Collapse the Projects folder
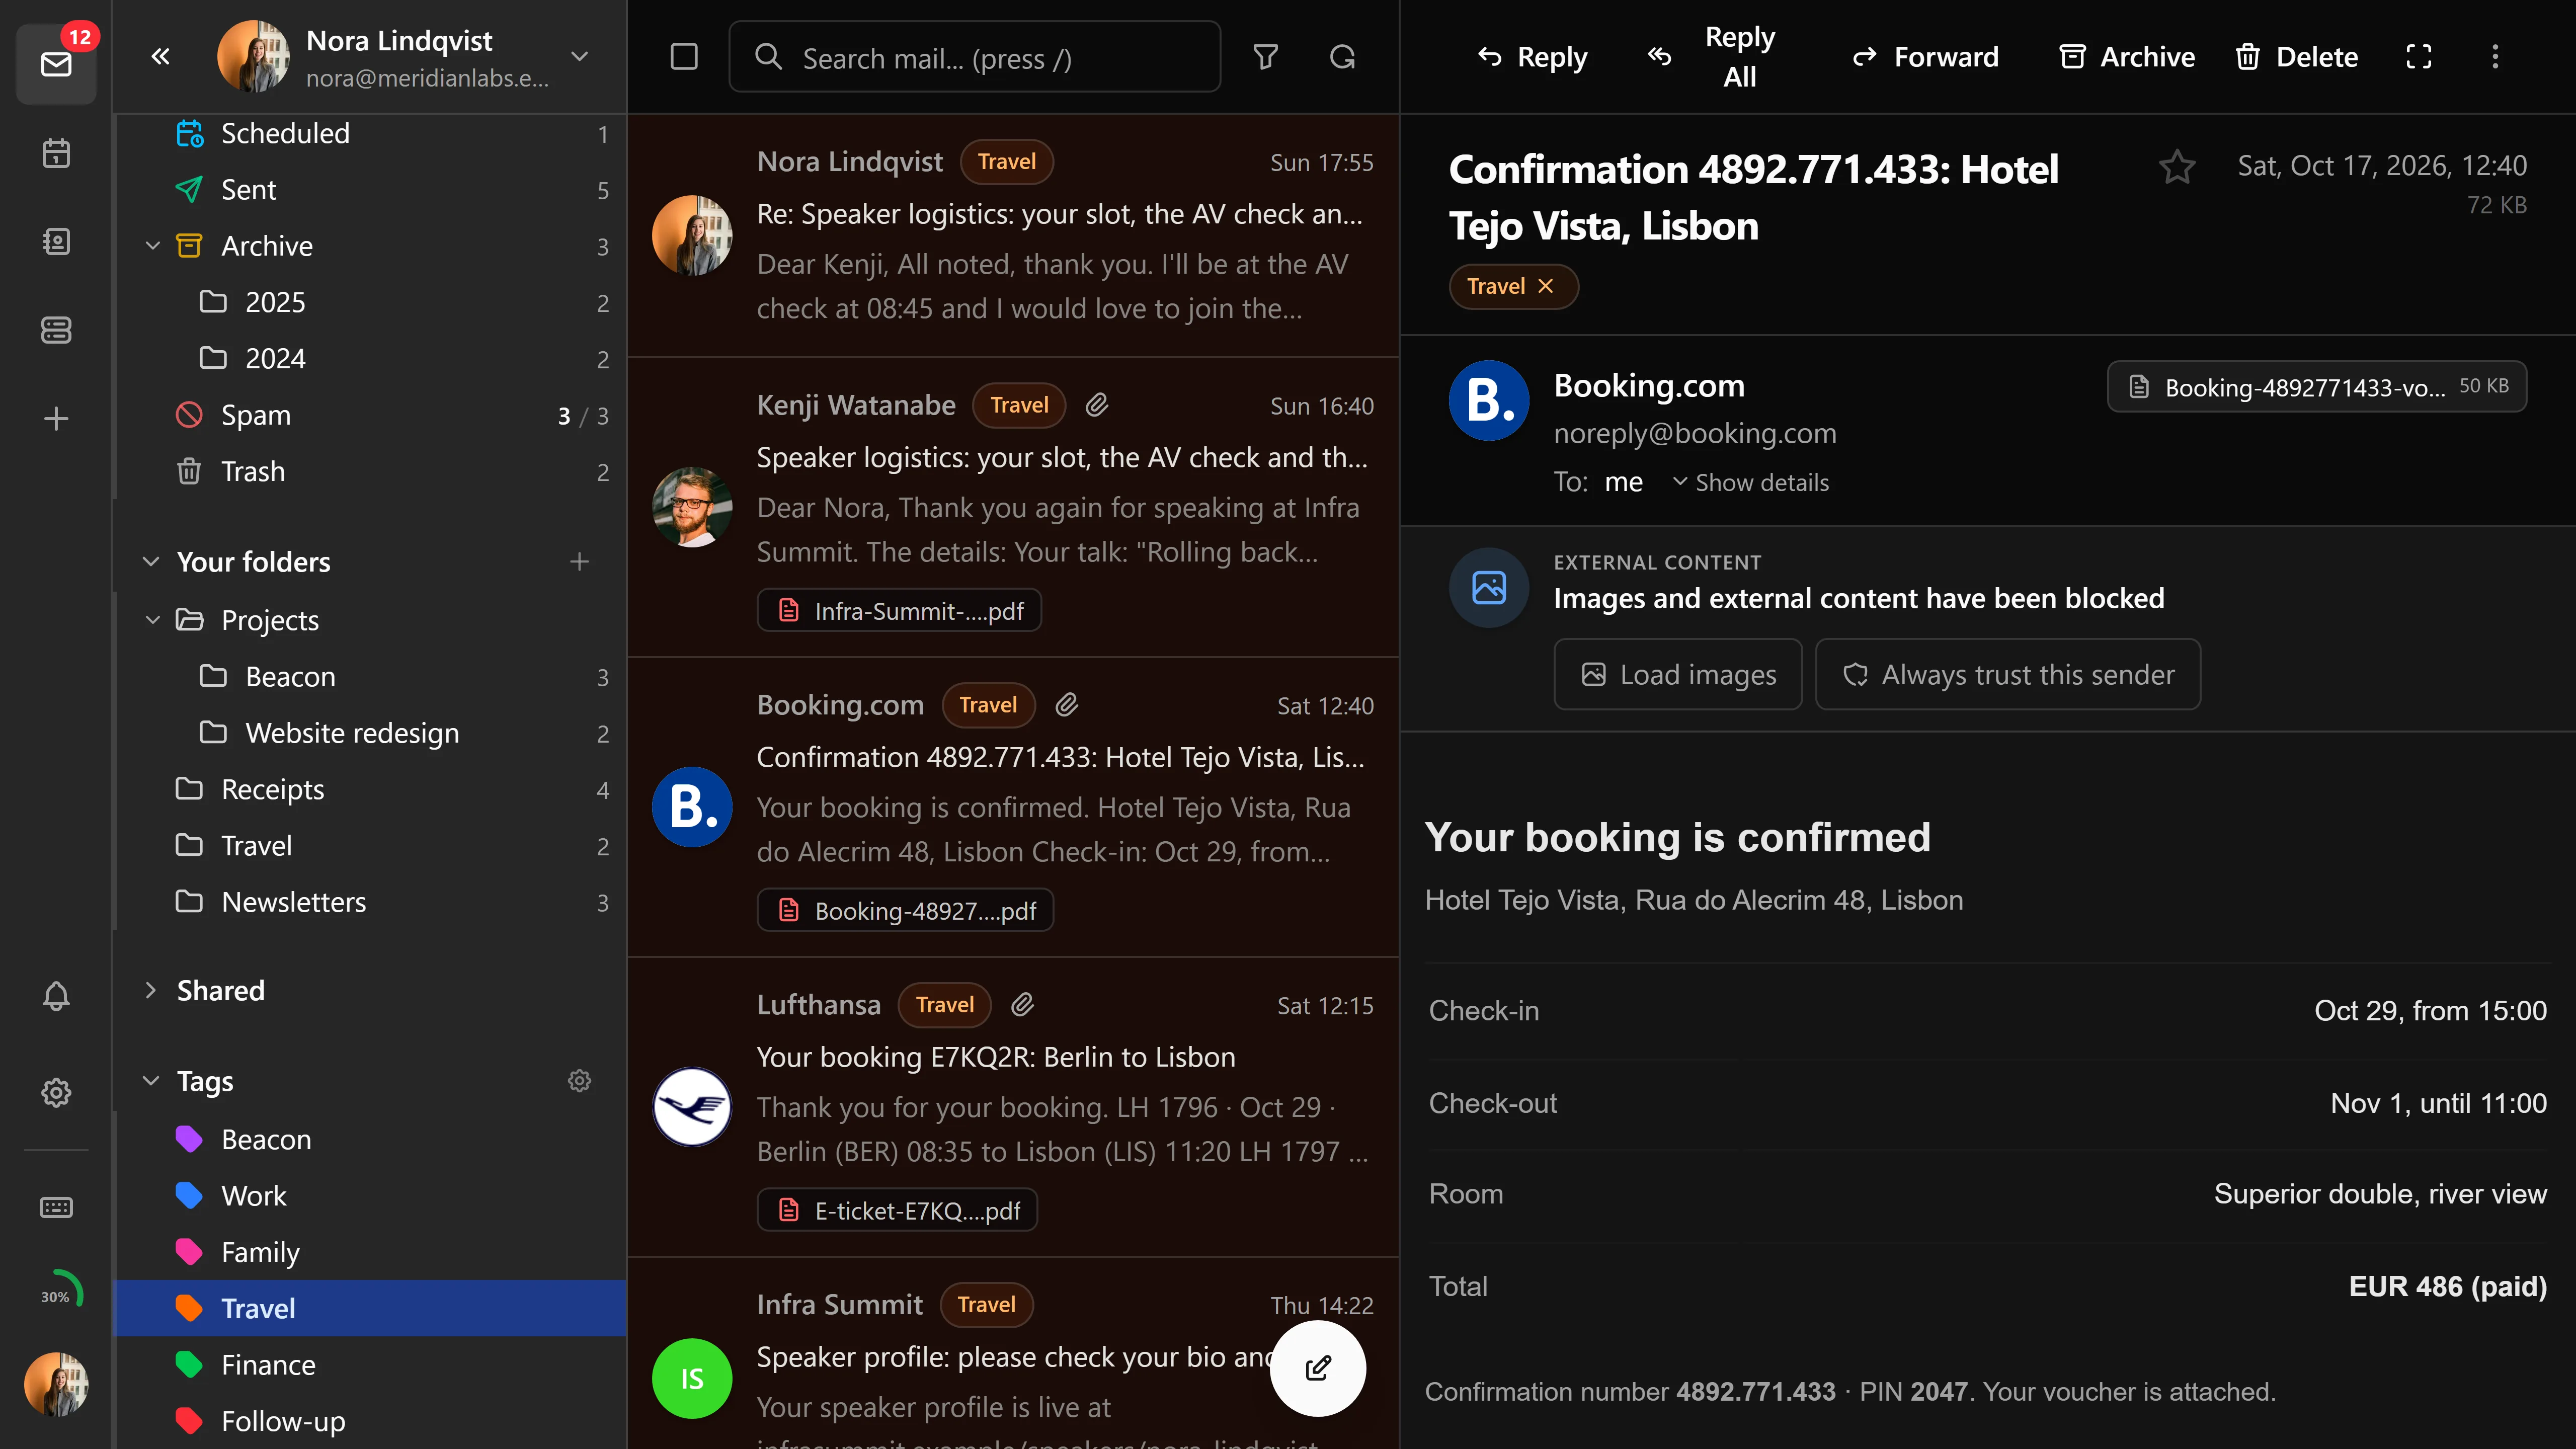Screen dimensions: 2576x1449 click(x=152, y=620)
